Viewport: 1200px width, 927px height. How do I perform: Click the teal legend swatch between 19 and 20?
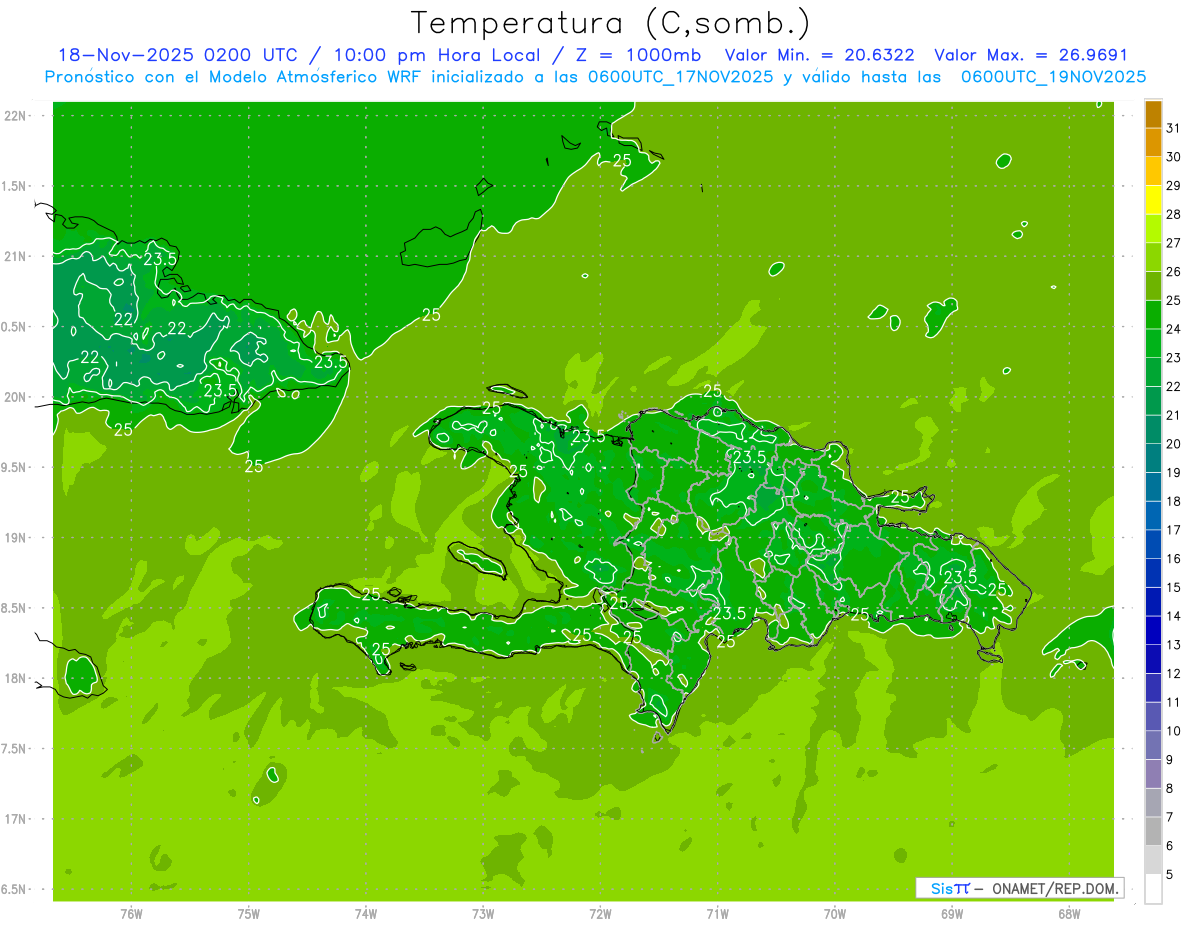[1153, 458]
